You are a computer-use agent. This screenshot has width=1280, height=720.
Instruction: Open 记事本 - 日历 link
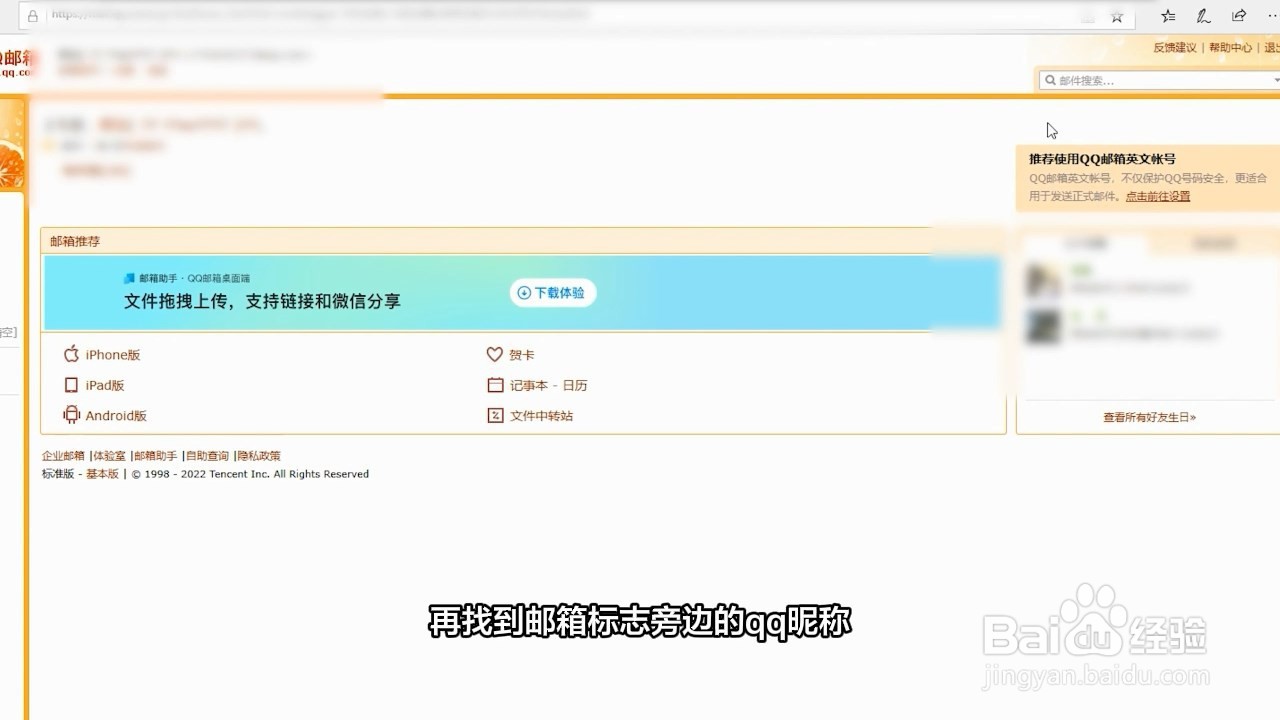click(549, 385)
